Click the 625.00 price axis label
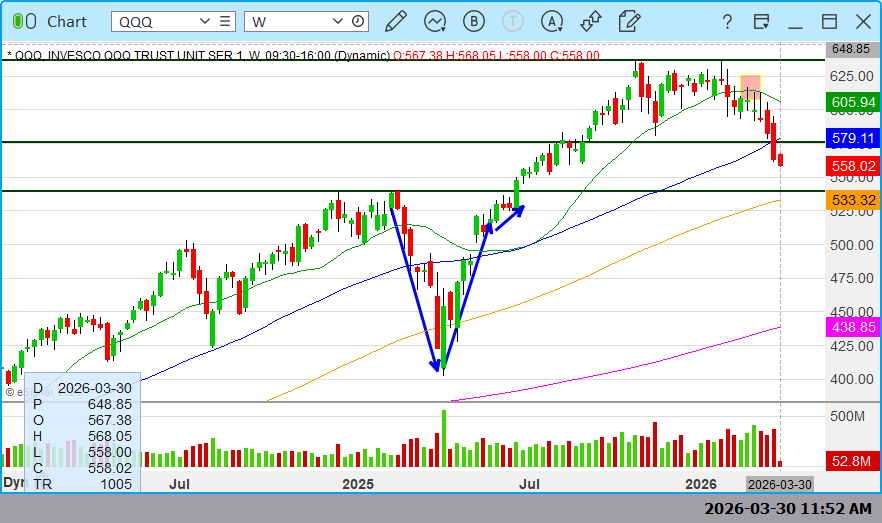 852,76
